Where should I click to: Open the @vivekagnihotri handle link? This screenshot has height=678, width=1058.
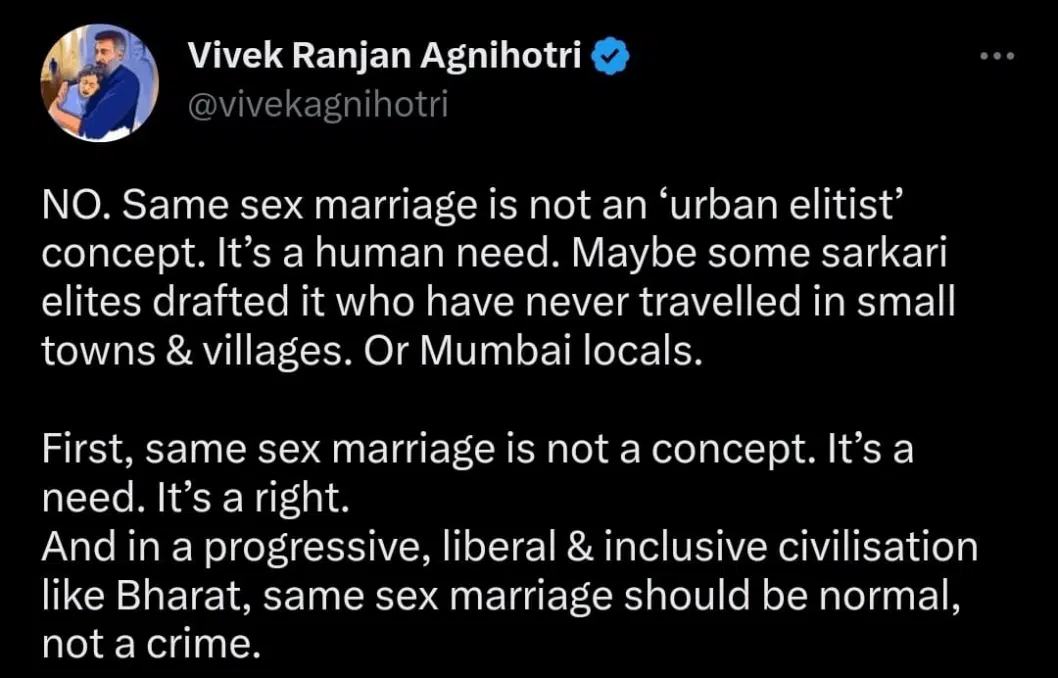pyautogui.click(x=318, y=102)
